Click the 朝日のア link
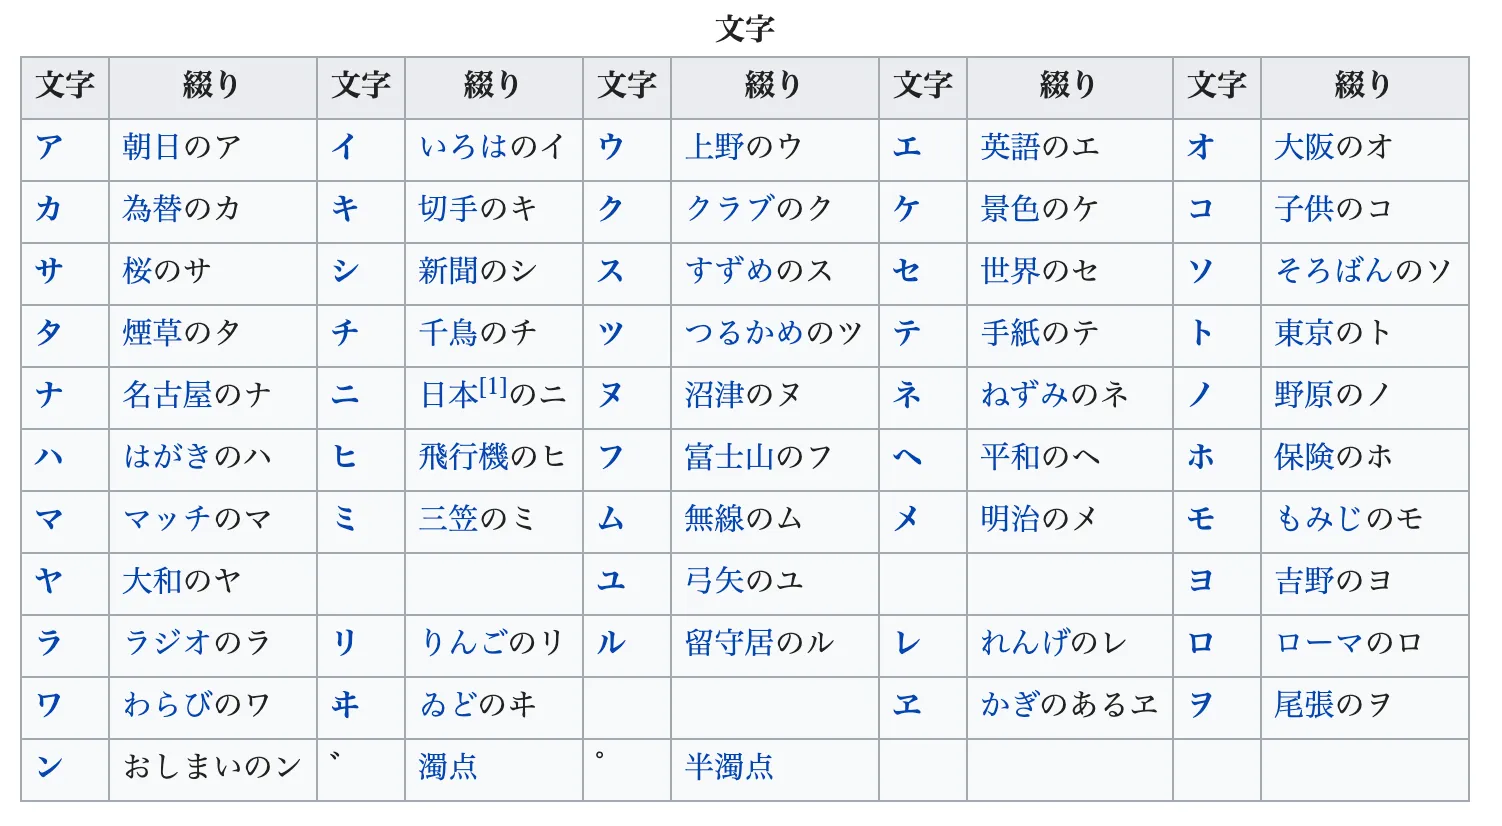The image size is (1502, 826). (181, 148)
